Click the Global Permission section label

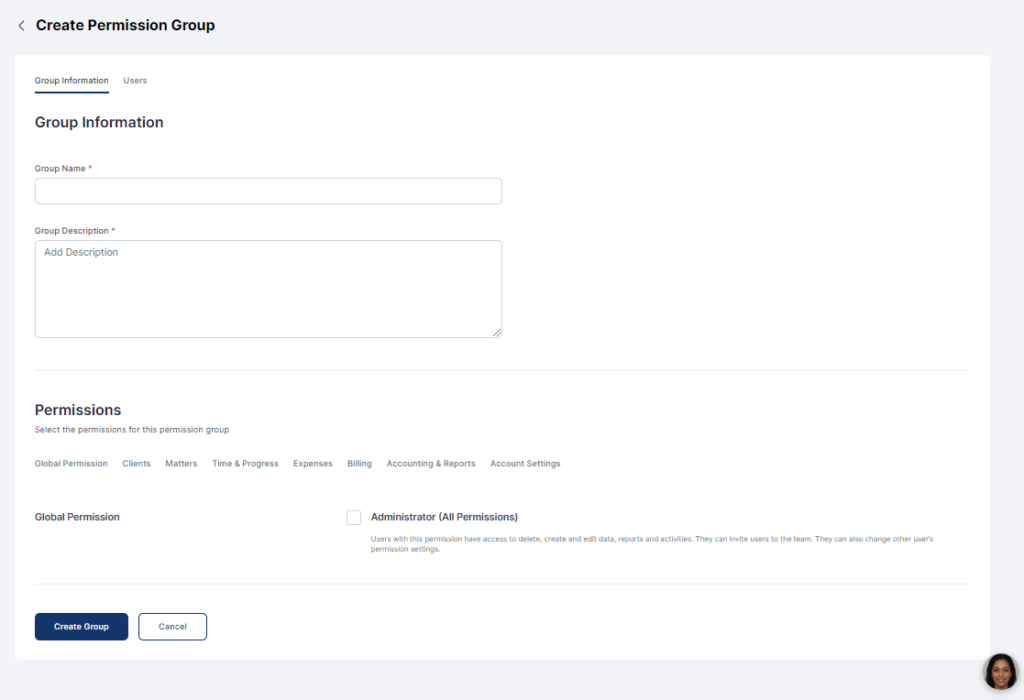(77, 517)
